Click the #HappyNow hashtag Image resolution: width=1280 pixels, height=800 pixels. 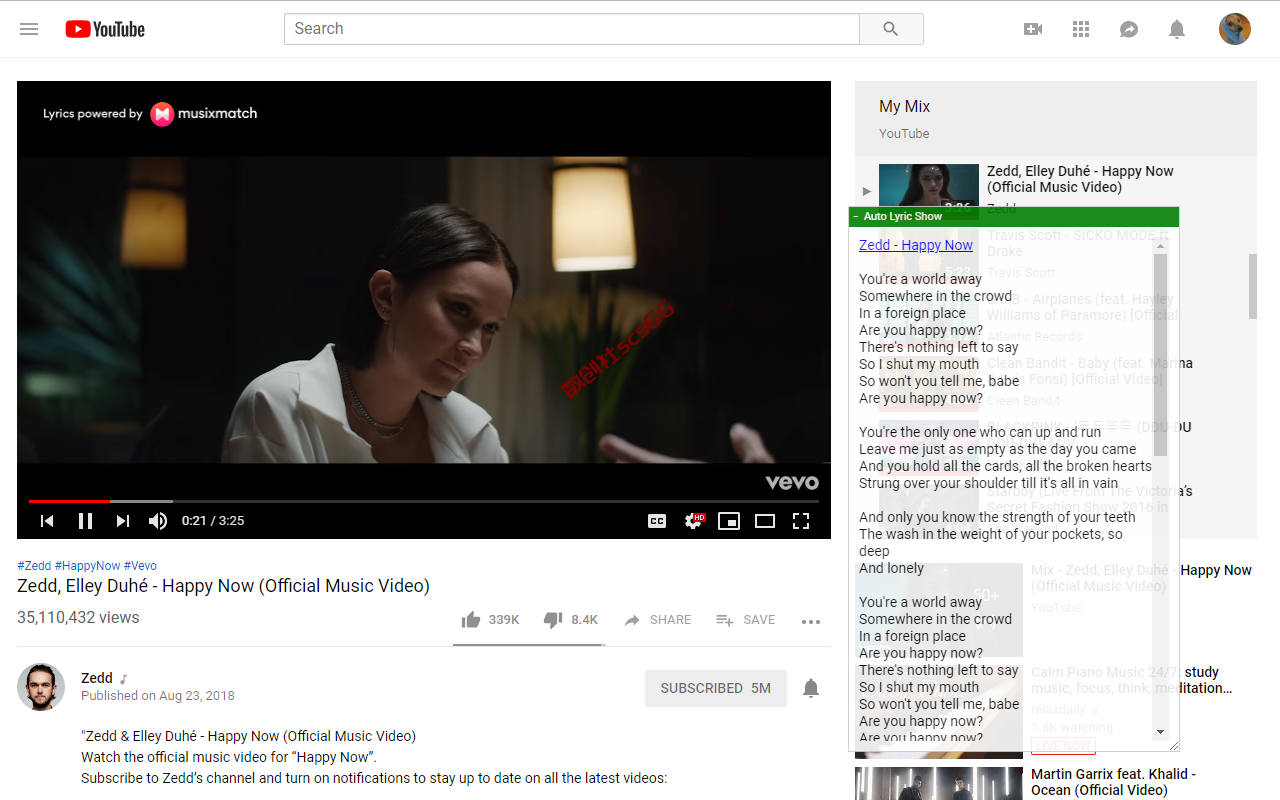point(88,566)
